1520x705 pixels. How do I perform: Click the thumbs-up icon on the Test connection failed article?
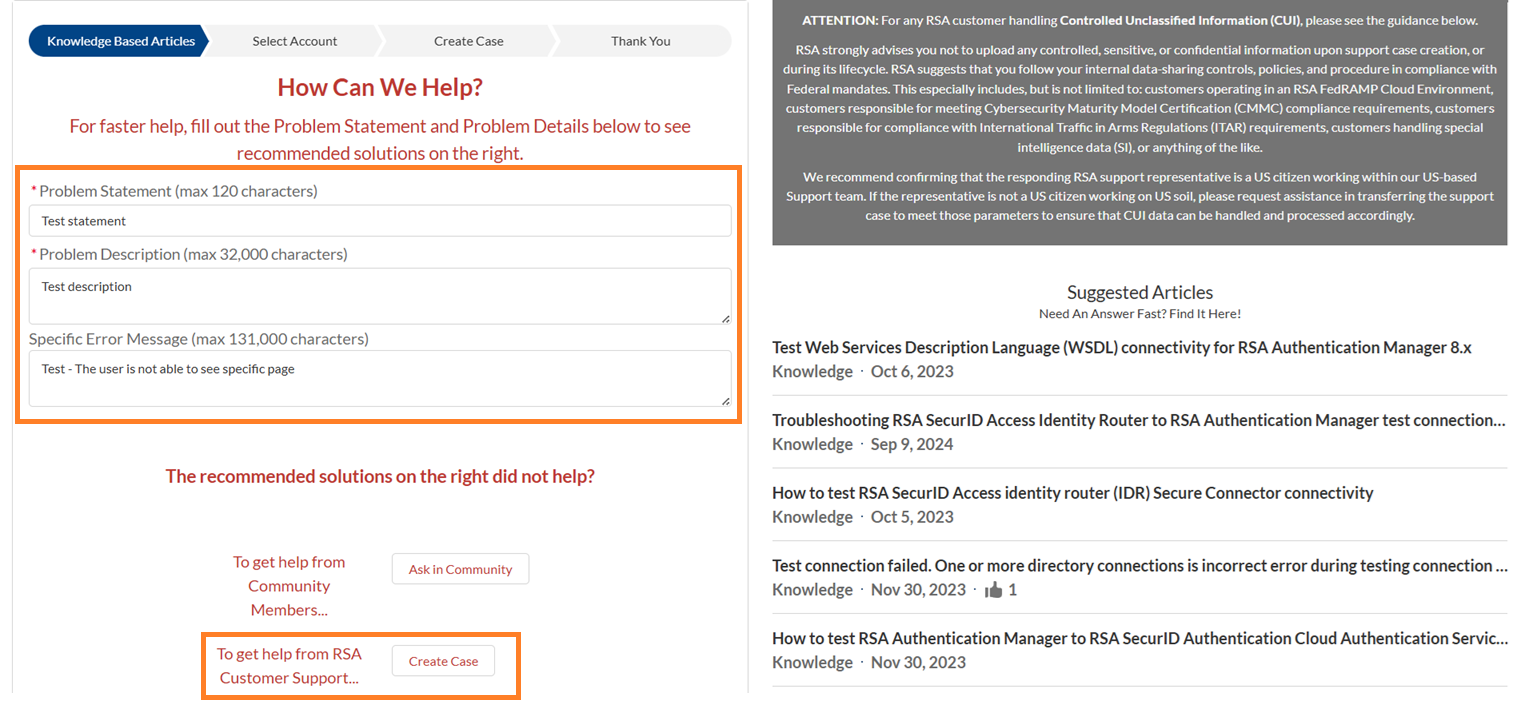pyautogui.click(x=993, y=590)
